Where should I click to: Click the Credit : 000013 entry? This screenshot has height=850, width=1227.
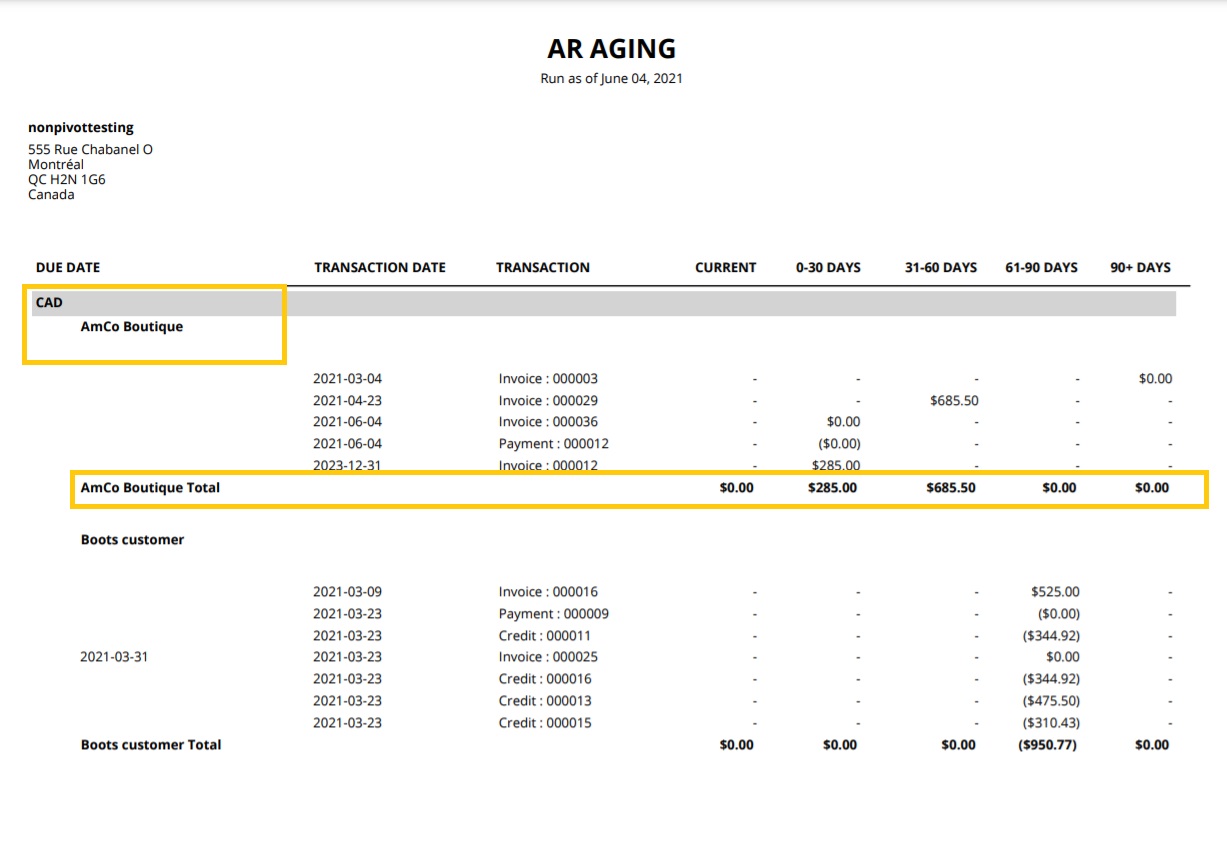coord(545,700)
